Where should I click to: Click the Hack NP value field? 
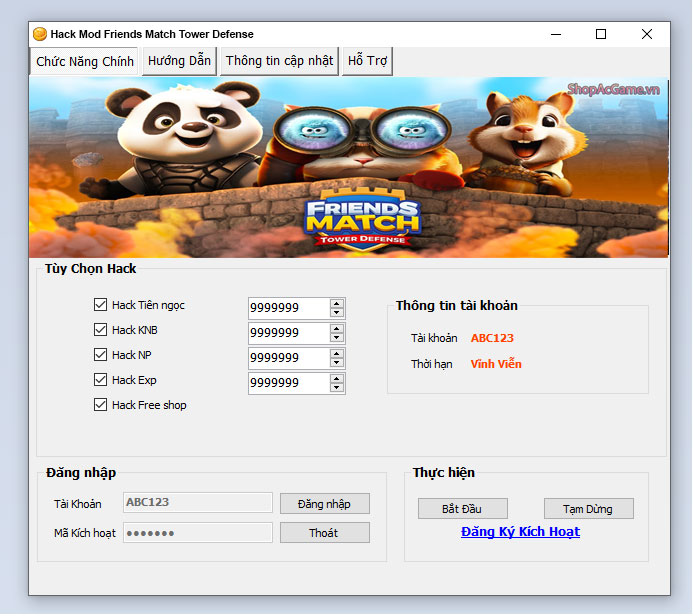[289, 358]
